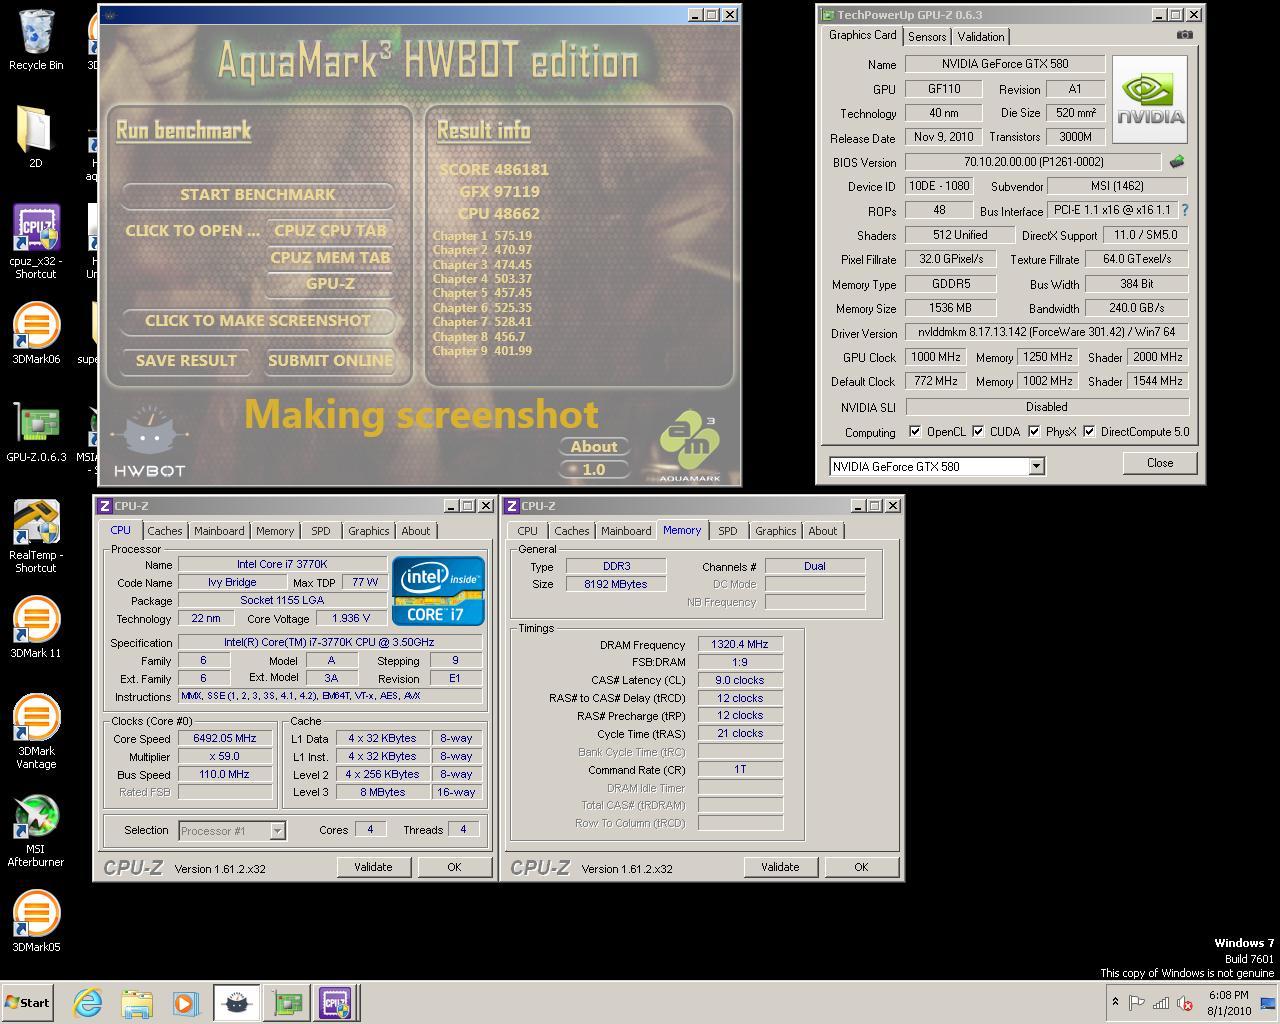
Task: Open Windows Explorer from the taskbar
Action: tap(137, 1002)
